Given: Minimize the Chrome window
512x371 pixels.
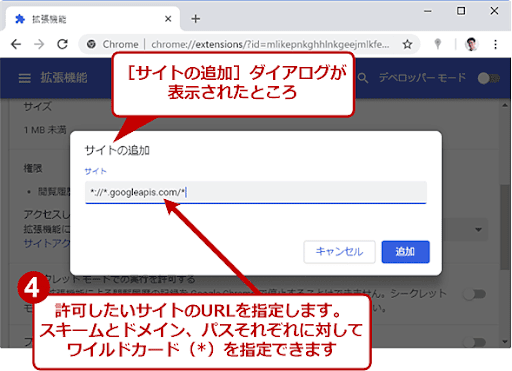Looking at the screenshot, I should (x=428, y=11).
